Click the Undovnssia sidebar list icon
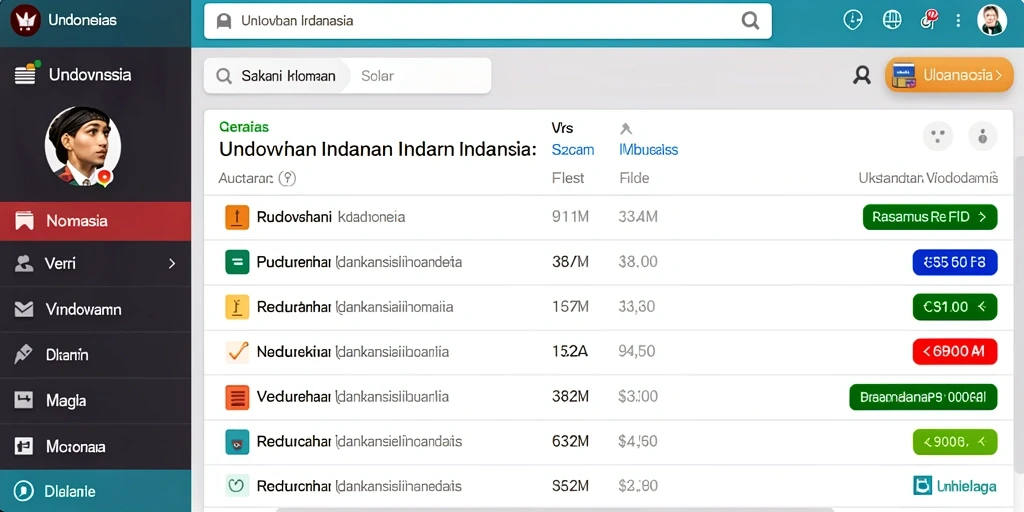 [x=26, y=74]
